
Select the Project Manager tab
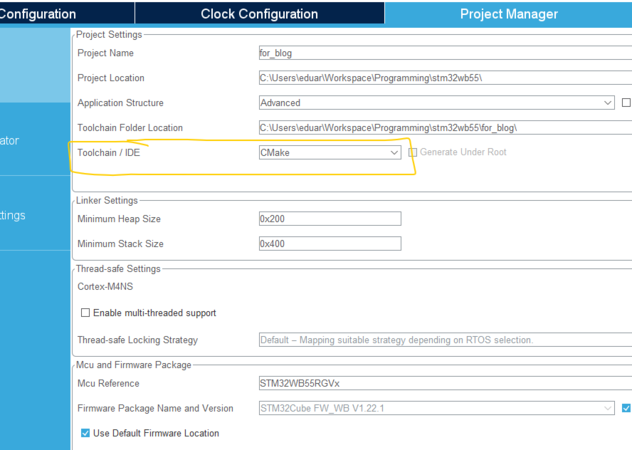509,14
